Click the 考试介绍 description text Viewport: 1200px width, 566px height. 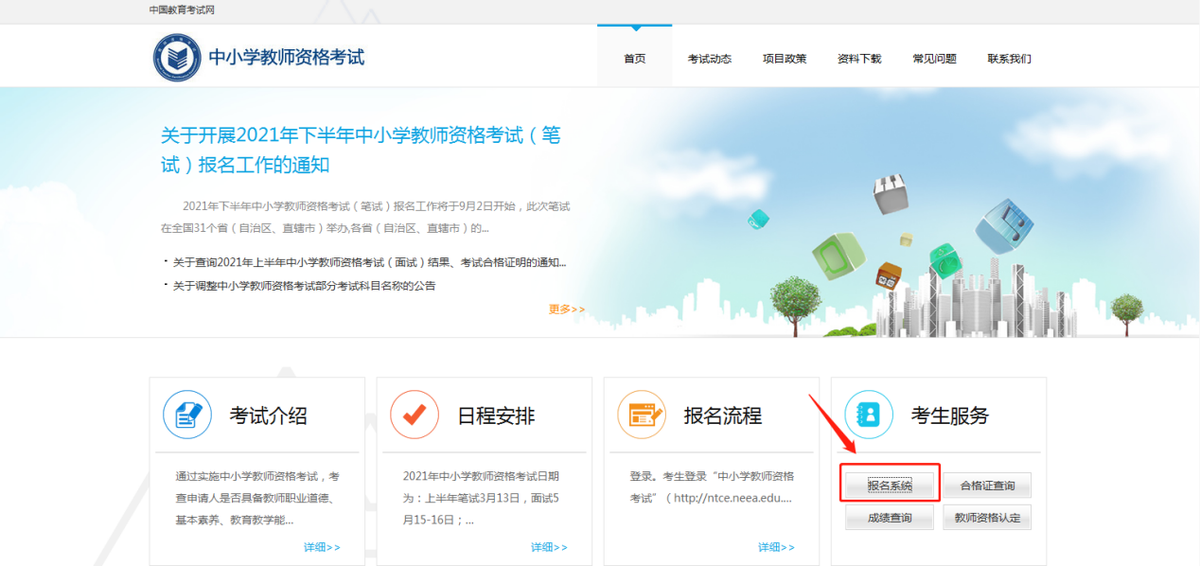[x=257, y=498]
